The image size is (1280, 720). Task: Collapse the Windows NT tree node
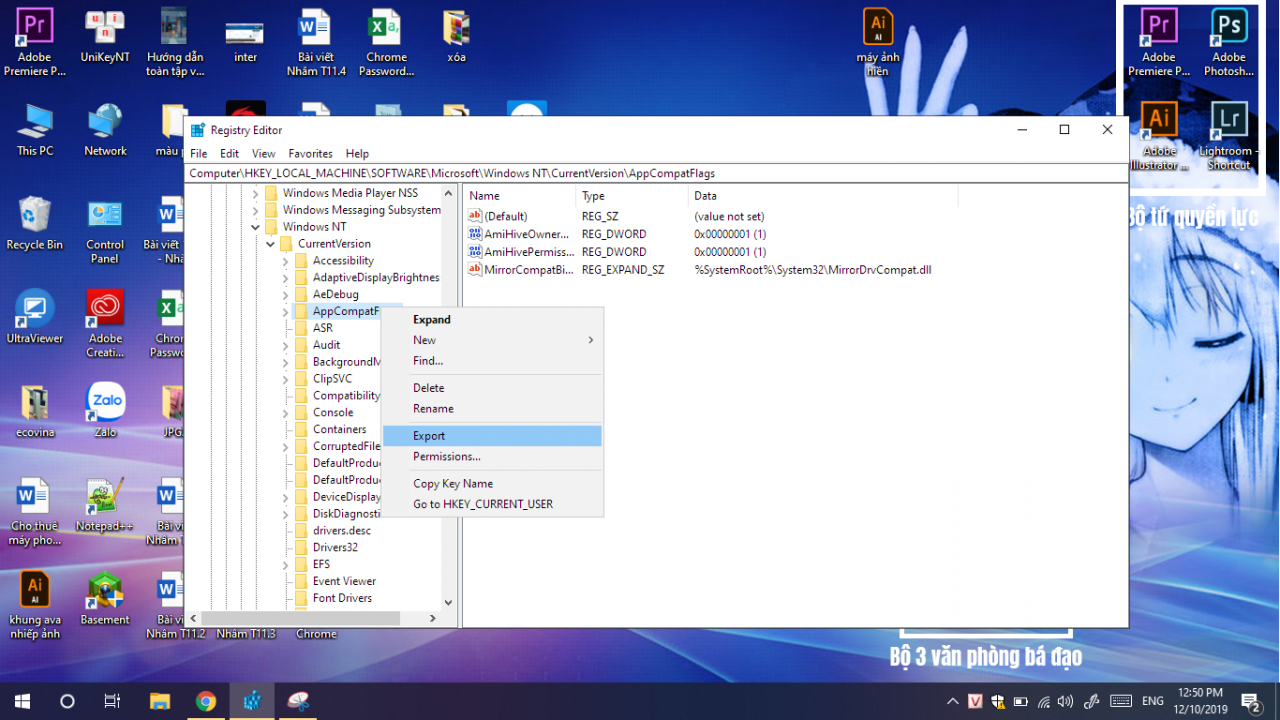pyautogui.click(x=256, y=227)
